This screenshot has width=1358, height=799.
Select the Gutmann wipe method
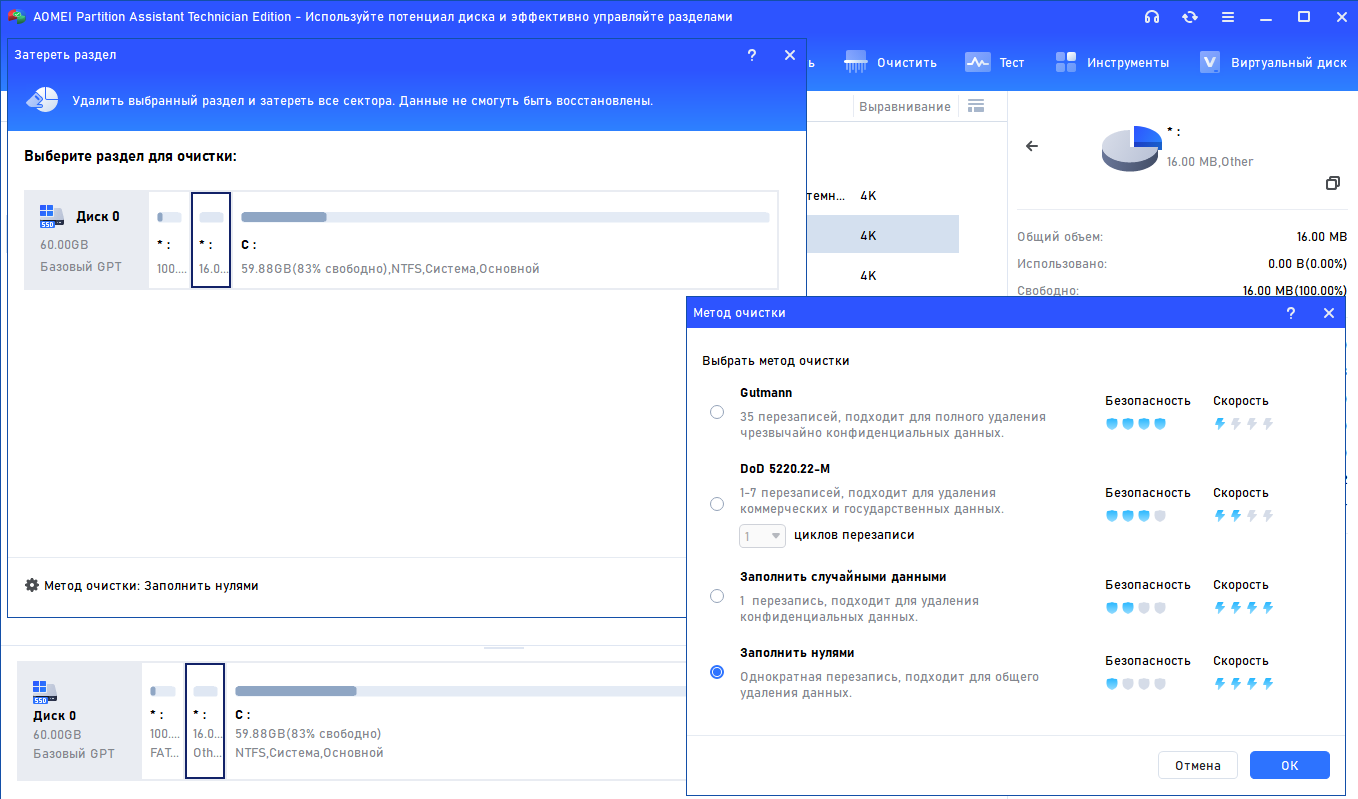point(717,412)
